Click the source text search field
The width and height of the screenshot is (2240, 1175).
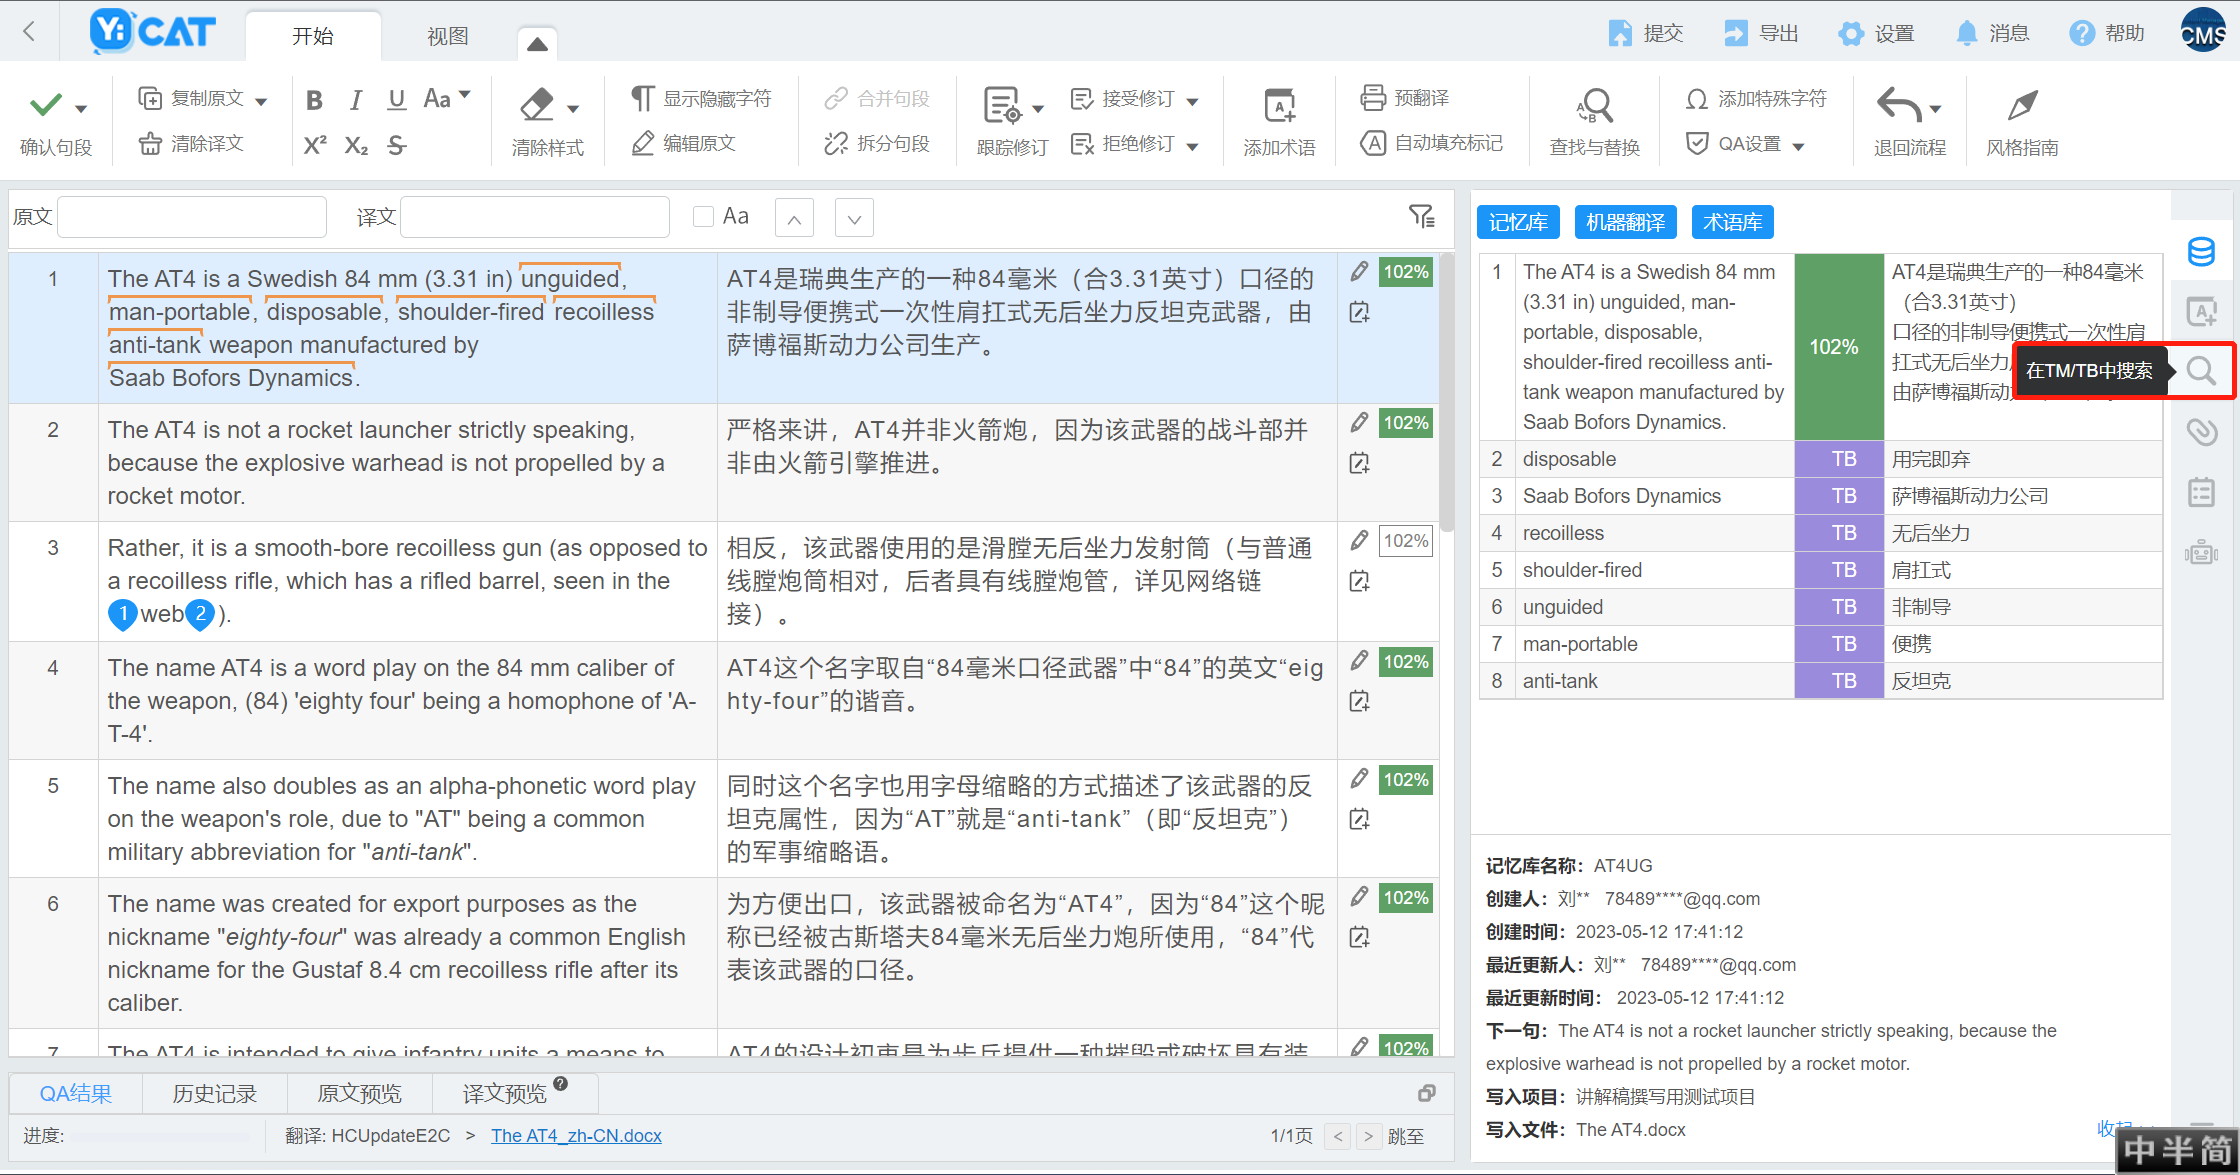click(x=192, y=217)
